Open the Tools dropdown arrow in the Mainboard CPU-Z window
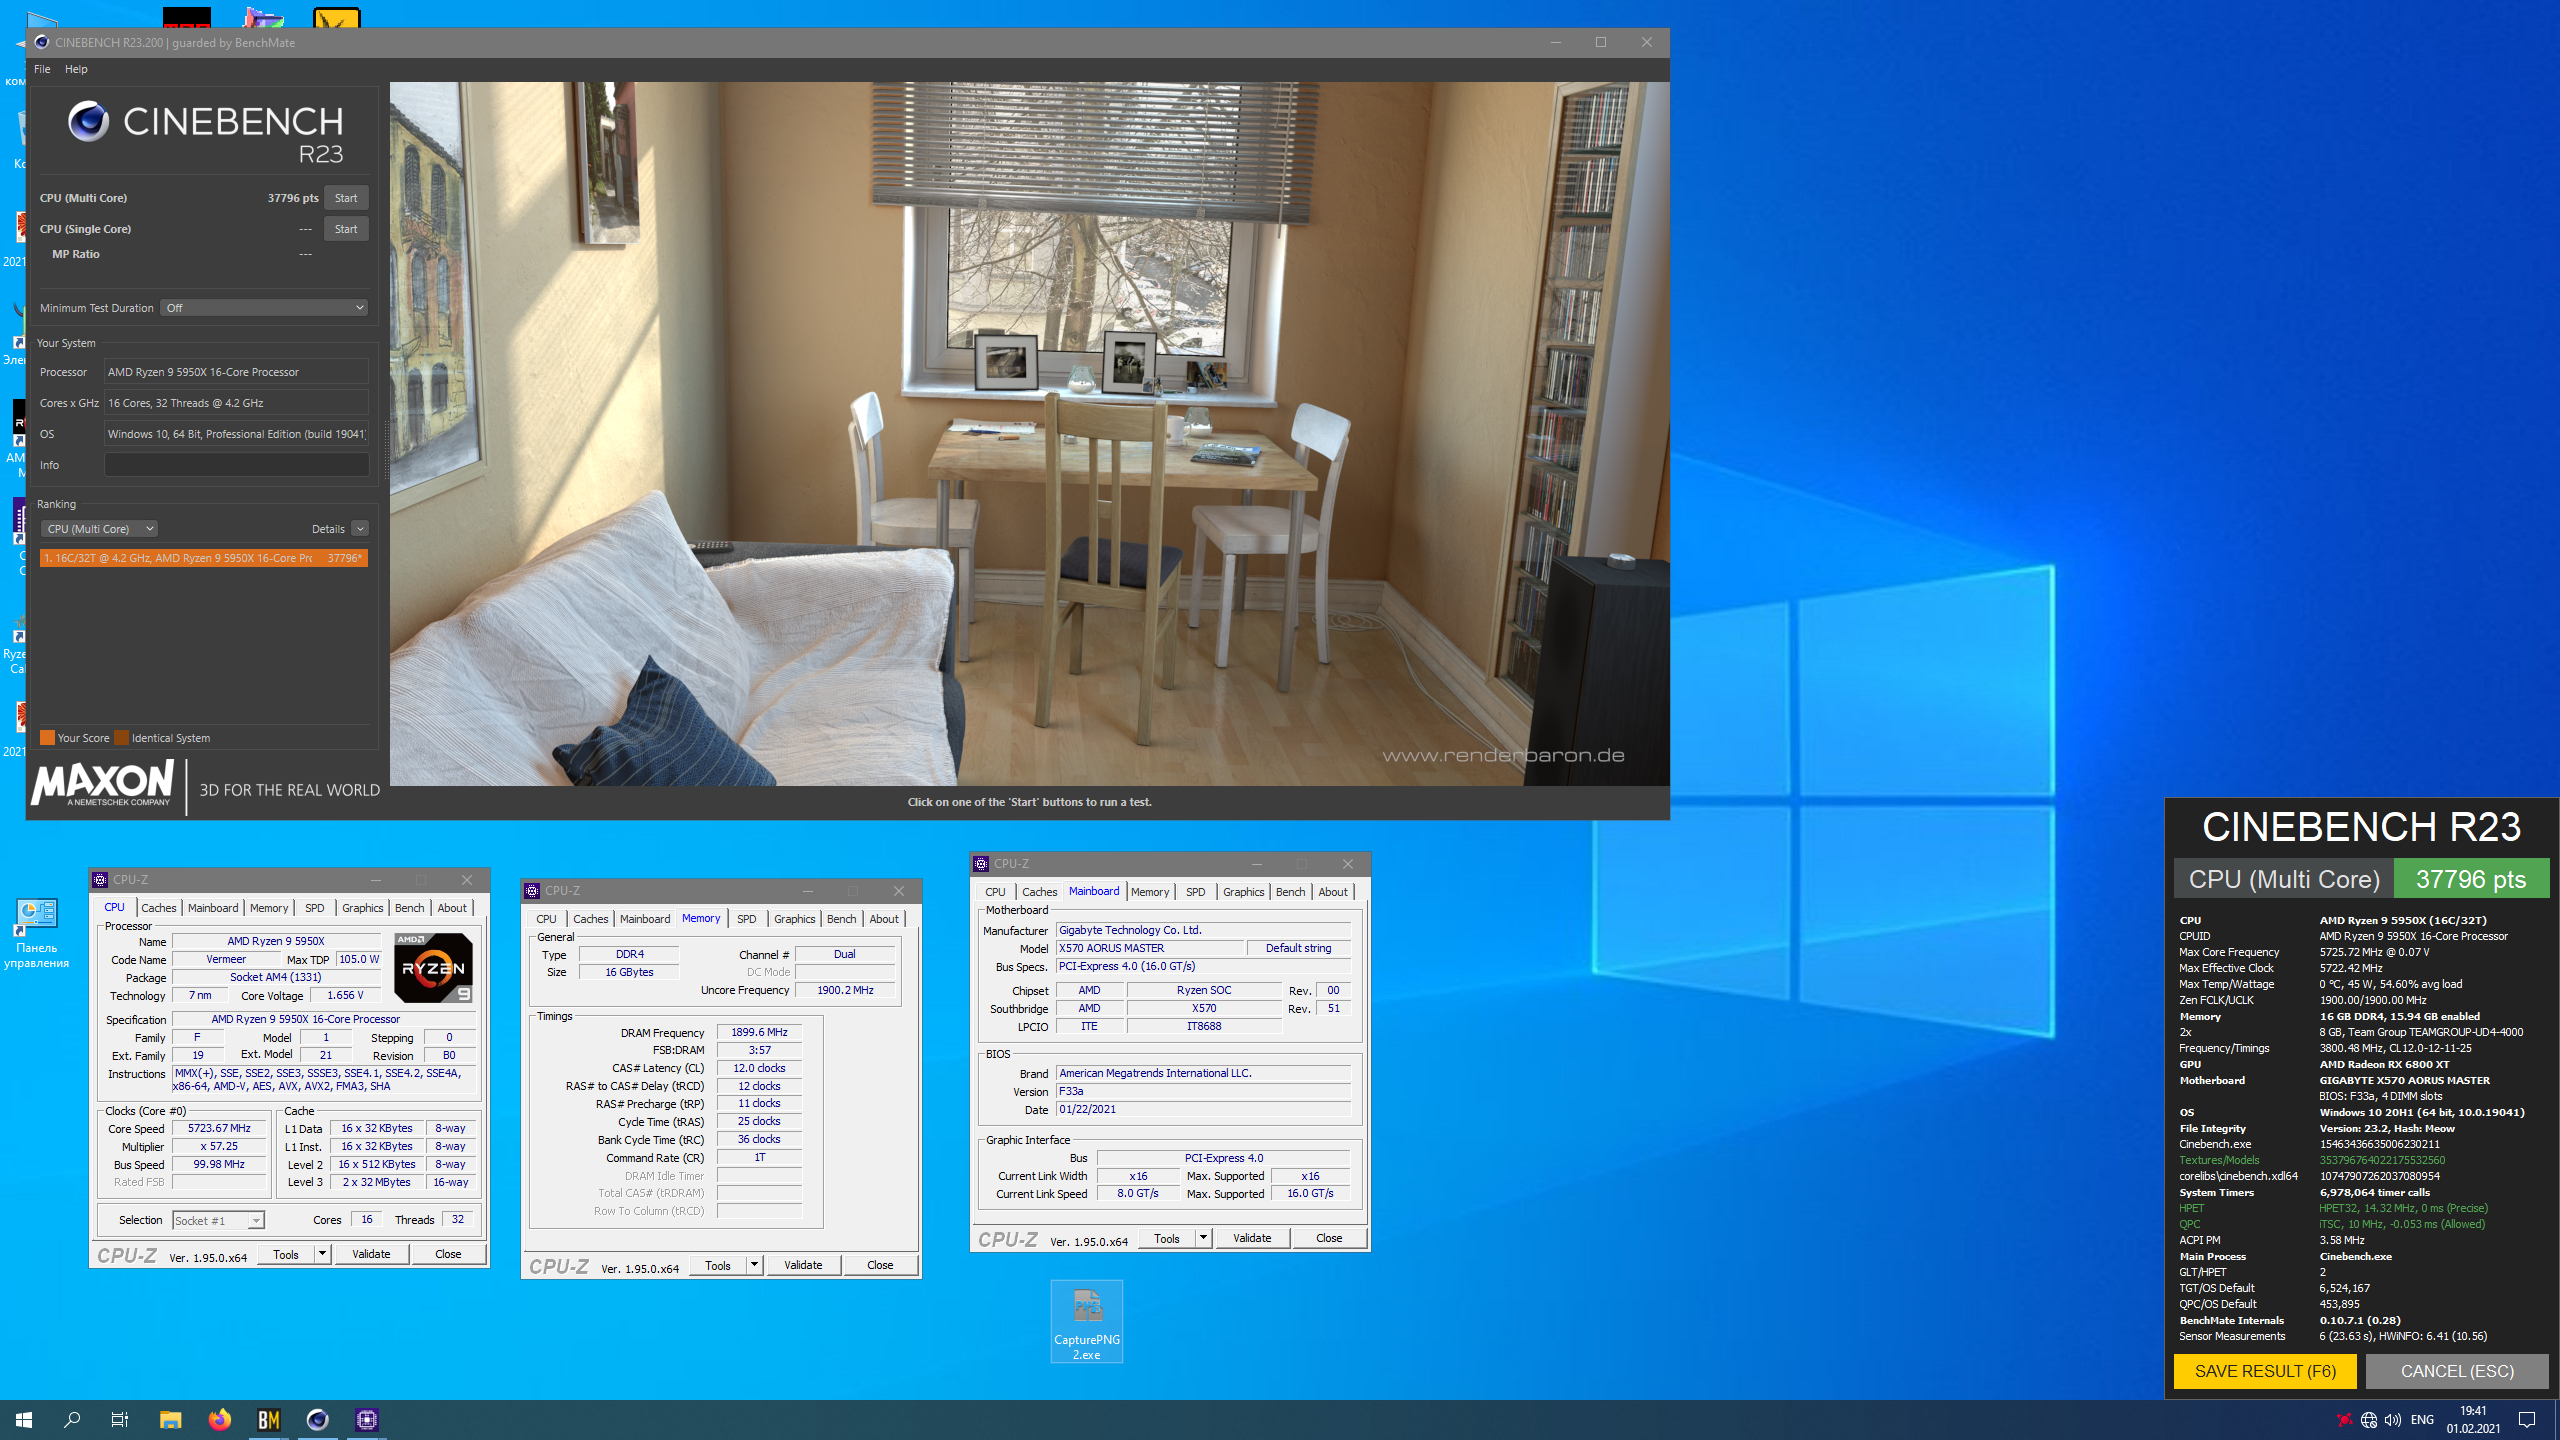 click(x=1204, y=1238)
